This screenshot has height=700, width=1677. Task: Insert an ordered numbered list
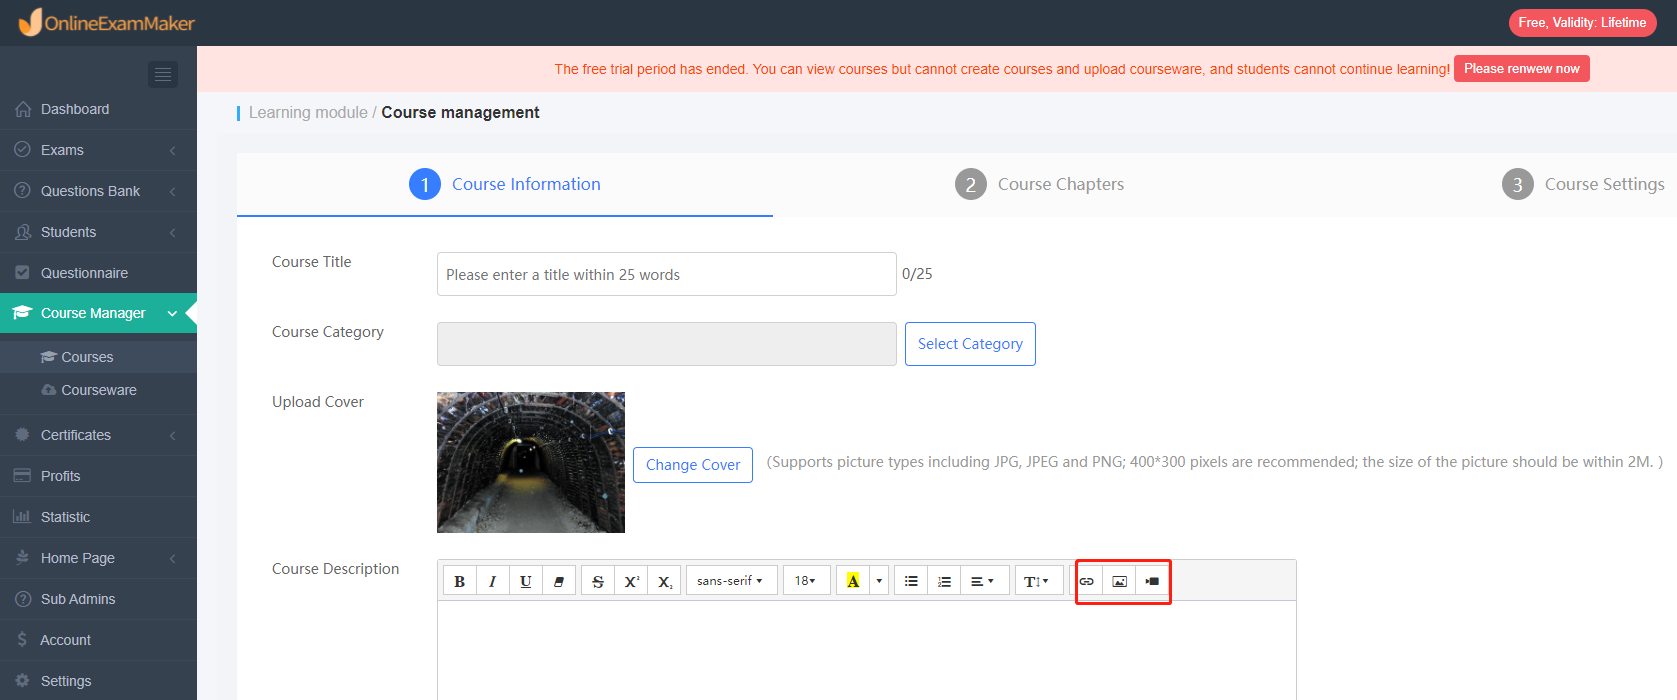click(944, 581)
